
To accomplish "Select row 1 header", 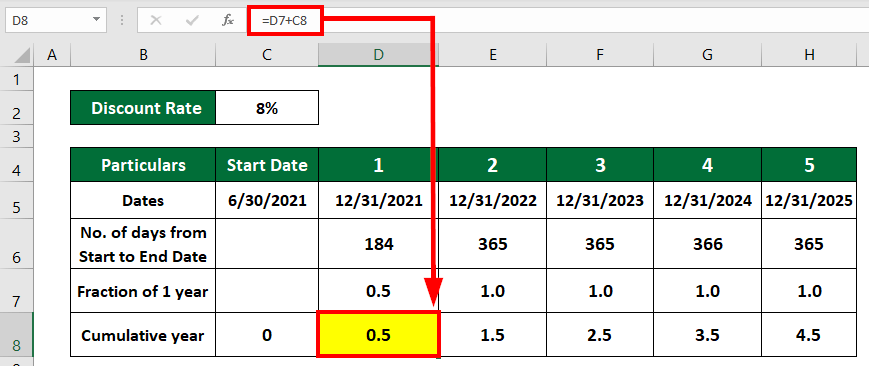I will coord(17,79).
